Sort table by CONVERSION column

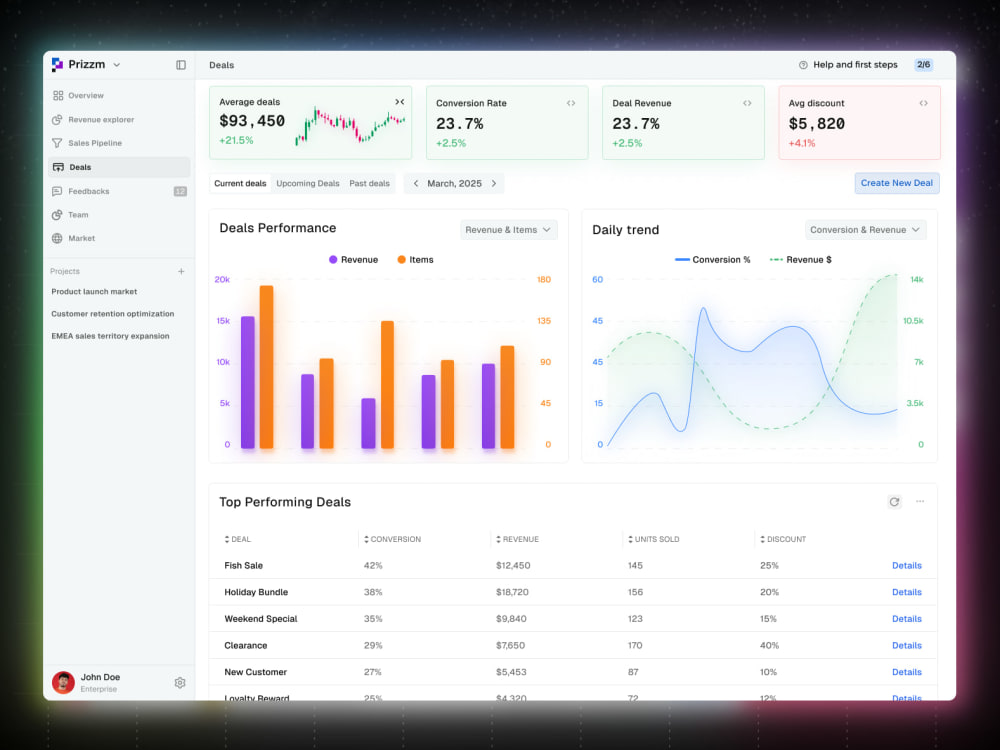pos(392,540)
